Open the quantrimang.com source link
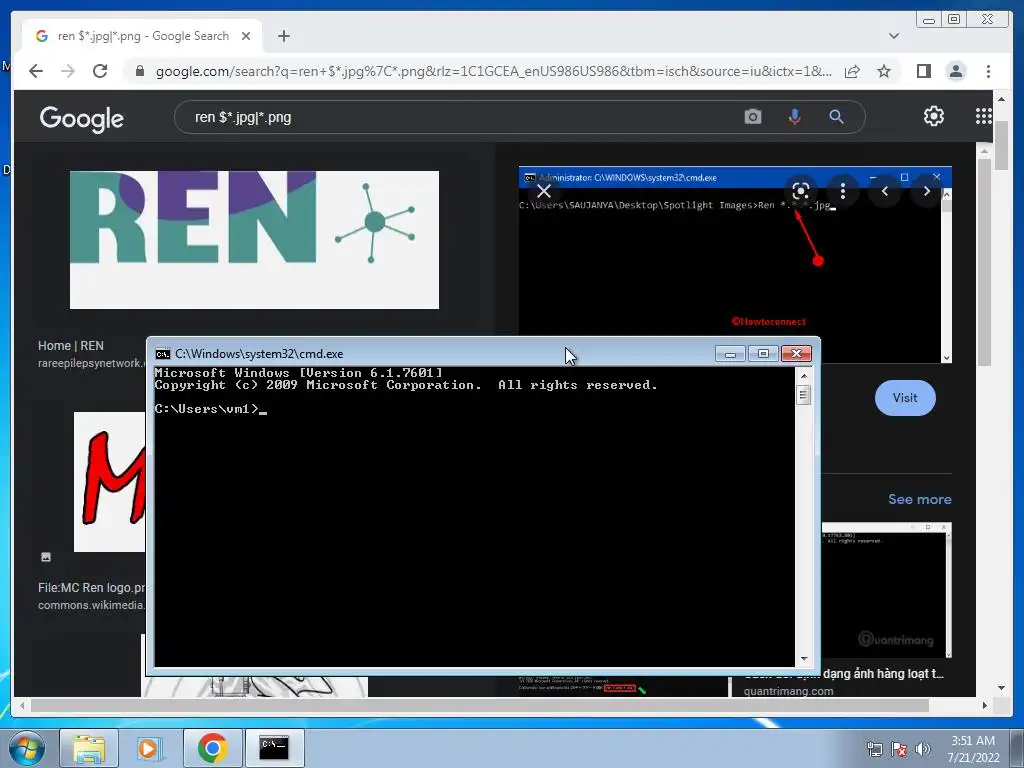Screen dimensions: 1024x768 pos(788,690)
